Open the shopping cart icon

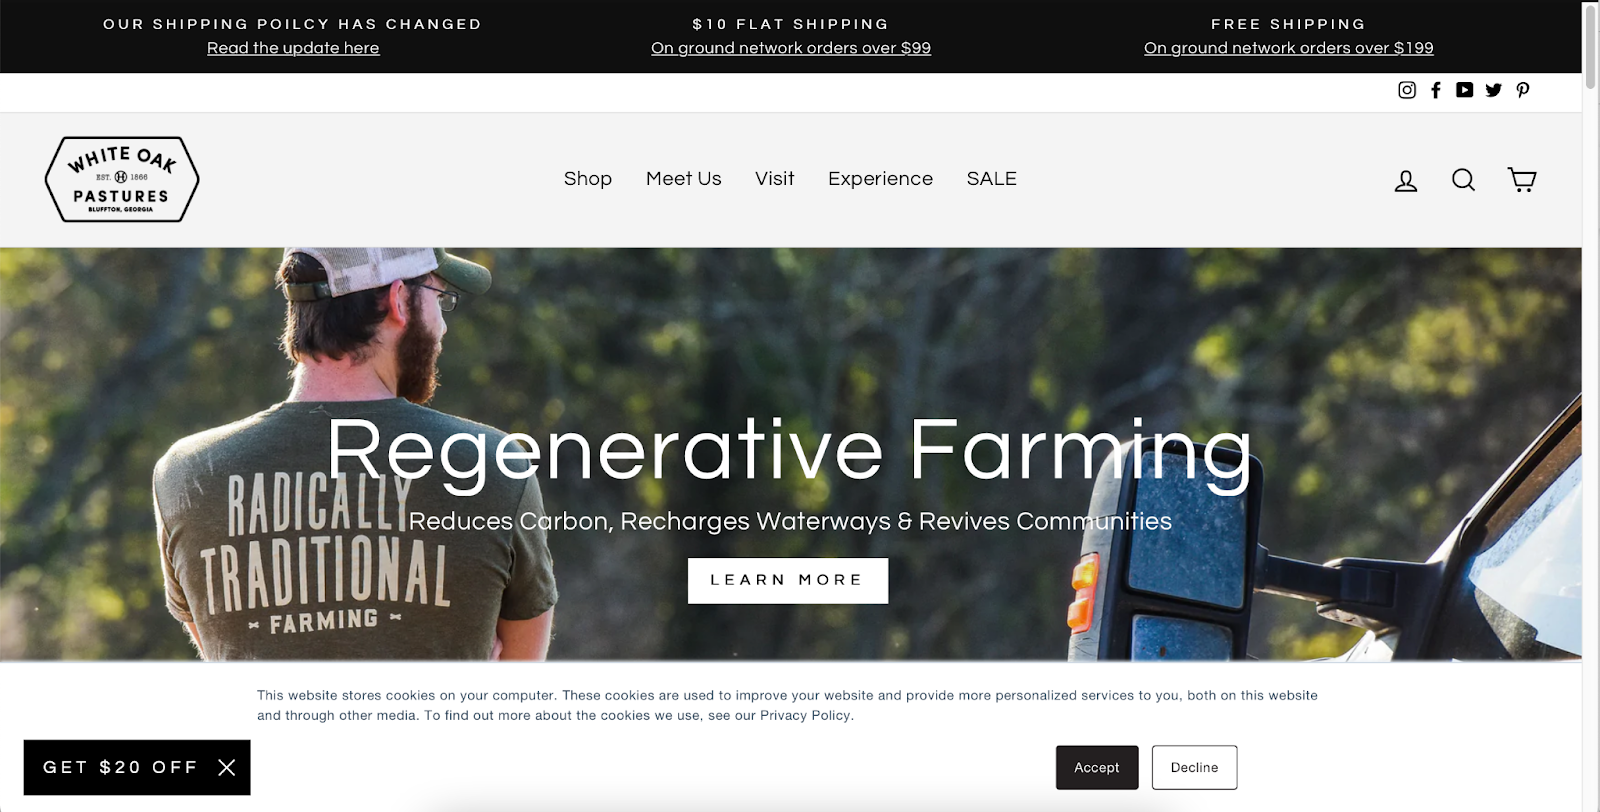pos(1522,180)
